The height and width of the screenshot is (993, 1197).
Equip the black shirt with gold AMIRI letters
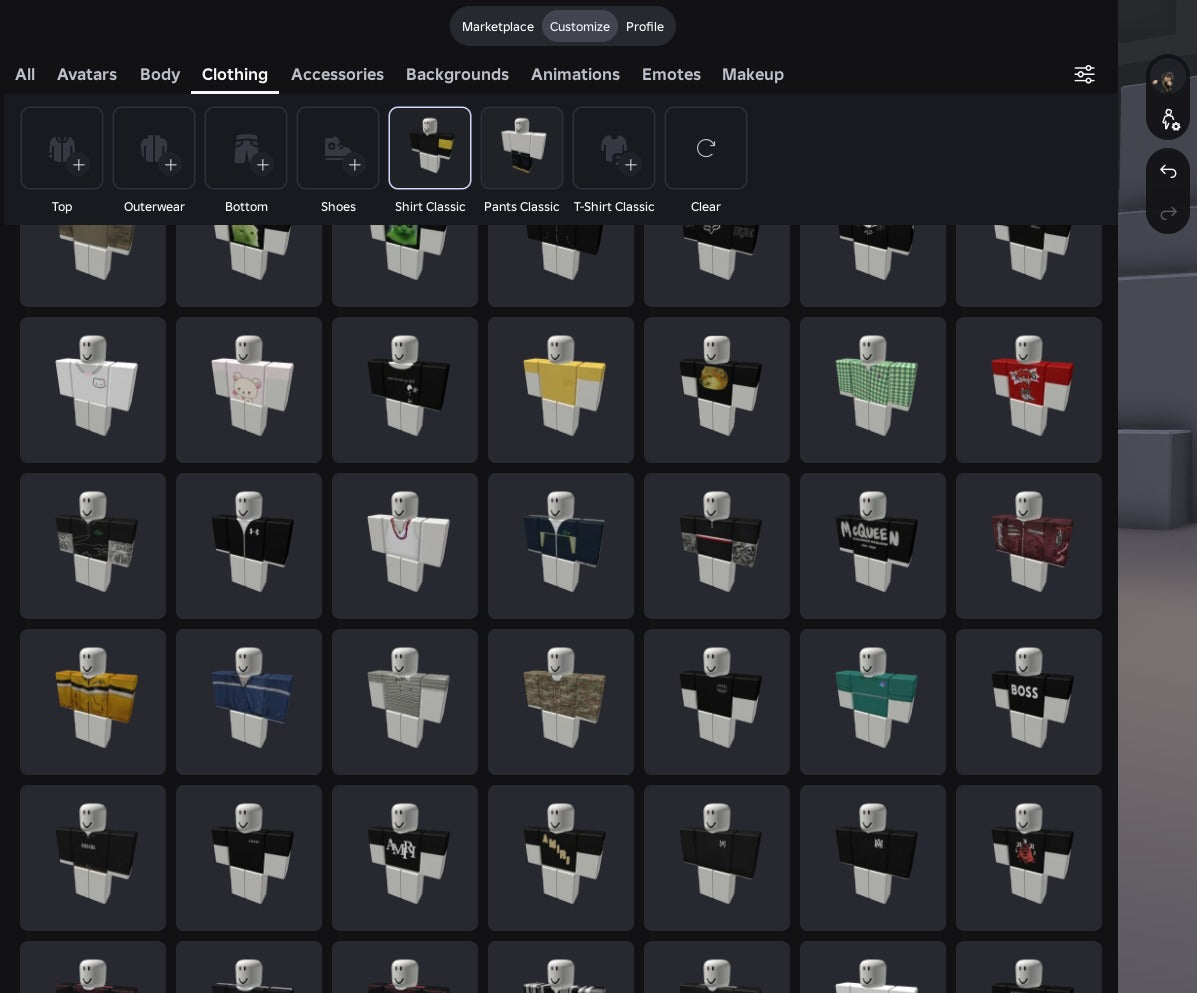560,858
